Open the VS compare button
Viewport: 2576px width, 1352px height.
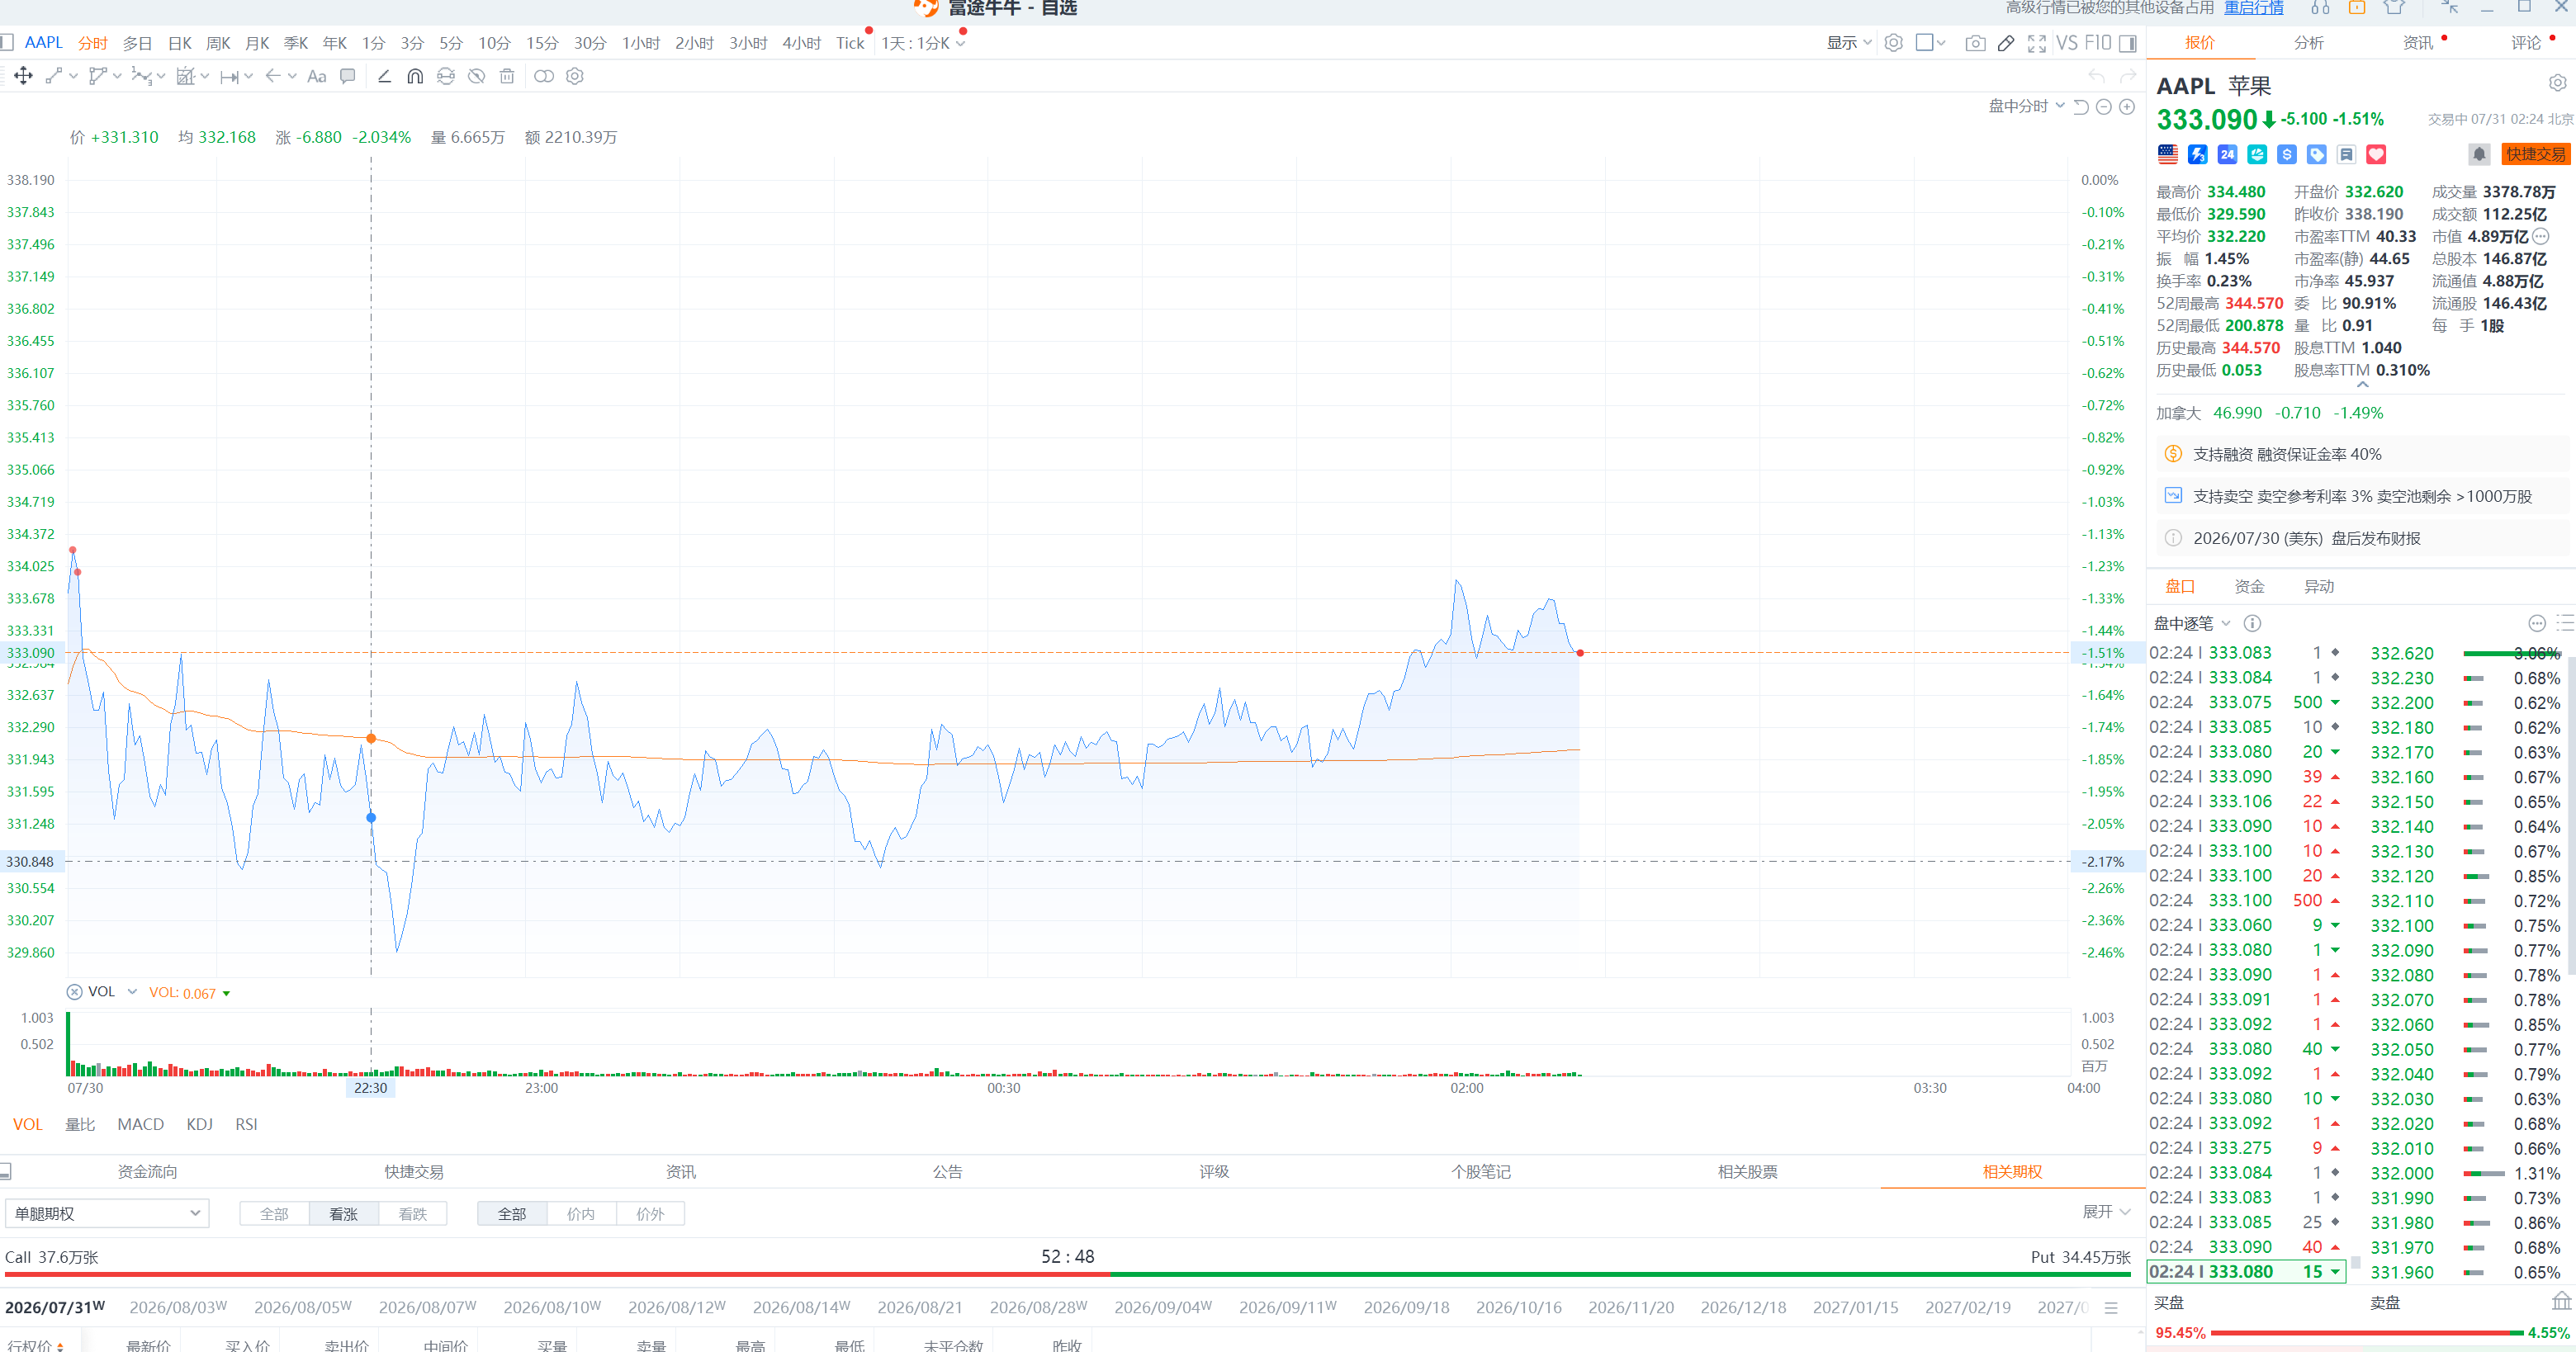pos(2066,43)
